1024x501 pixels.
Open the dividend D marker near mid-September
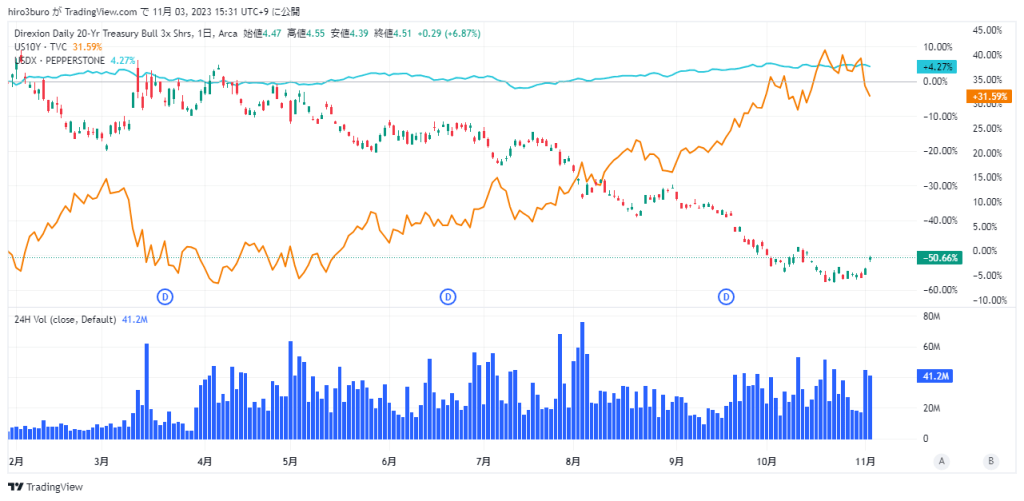click(726, 296)
